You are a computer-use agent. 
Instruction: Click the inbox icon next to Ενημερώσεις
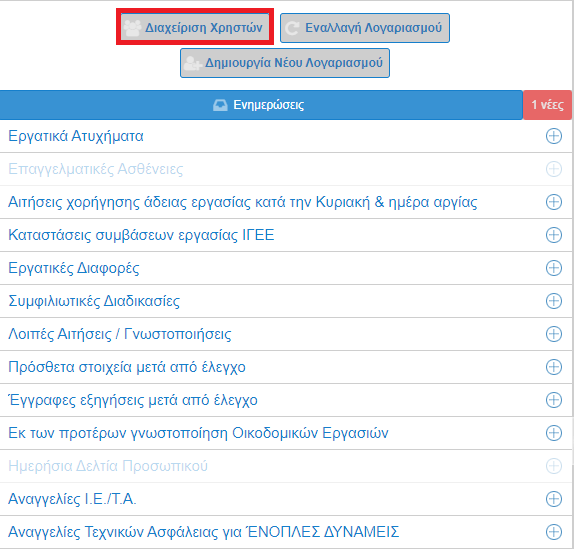pyautogui.click(x=220, y=105)
